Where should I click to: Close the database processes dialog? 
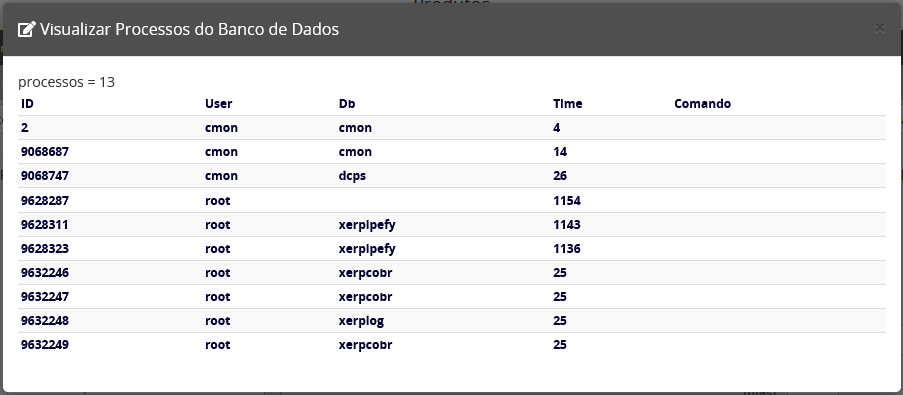[879, 28]
